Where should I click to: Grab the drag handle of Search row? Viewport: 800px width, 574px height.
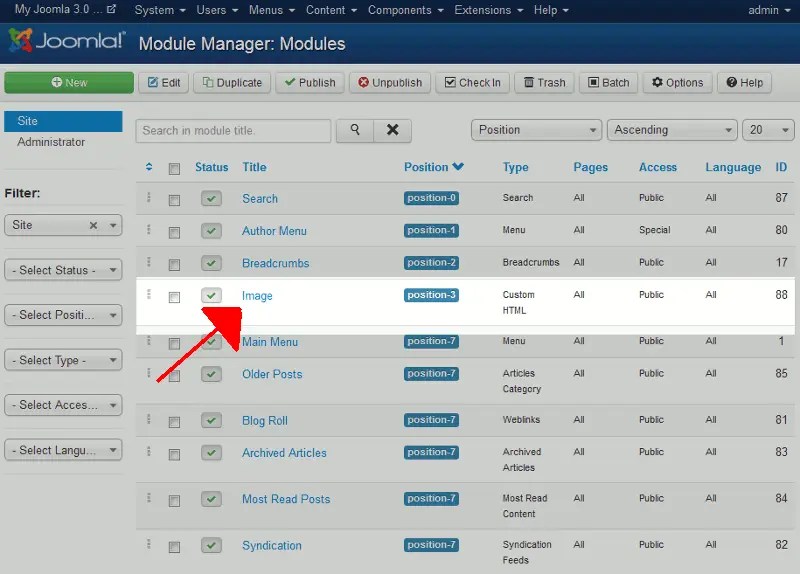coord(149,197)
